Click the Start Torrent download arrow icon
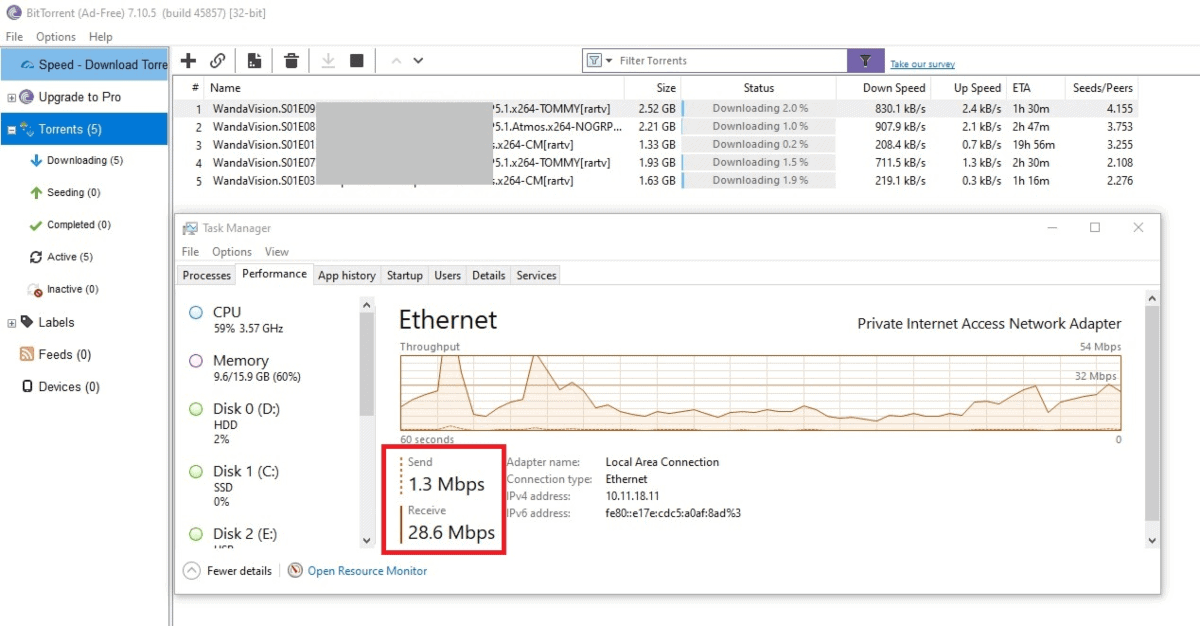 coord(328,61)
